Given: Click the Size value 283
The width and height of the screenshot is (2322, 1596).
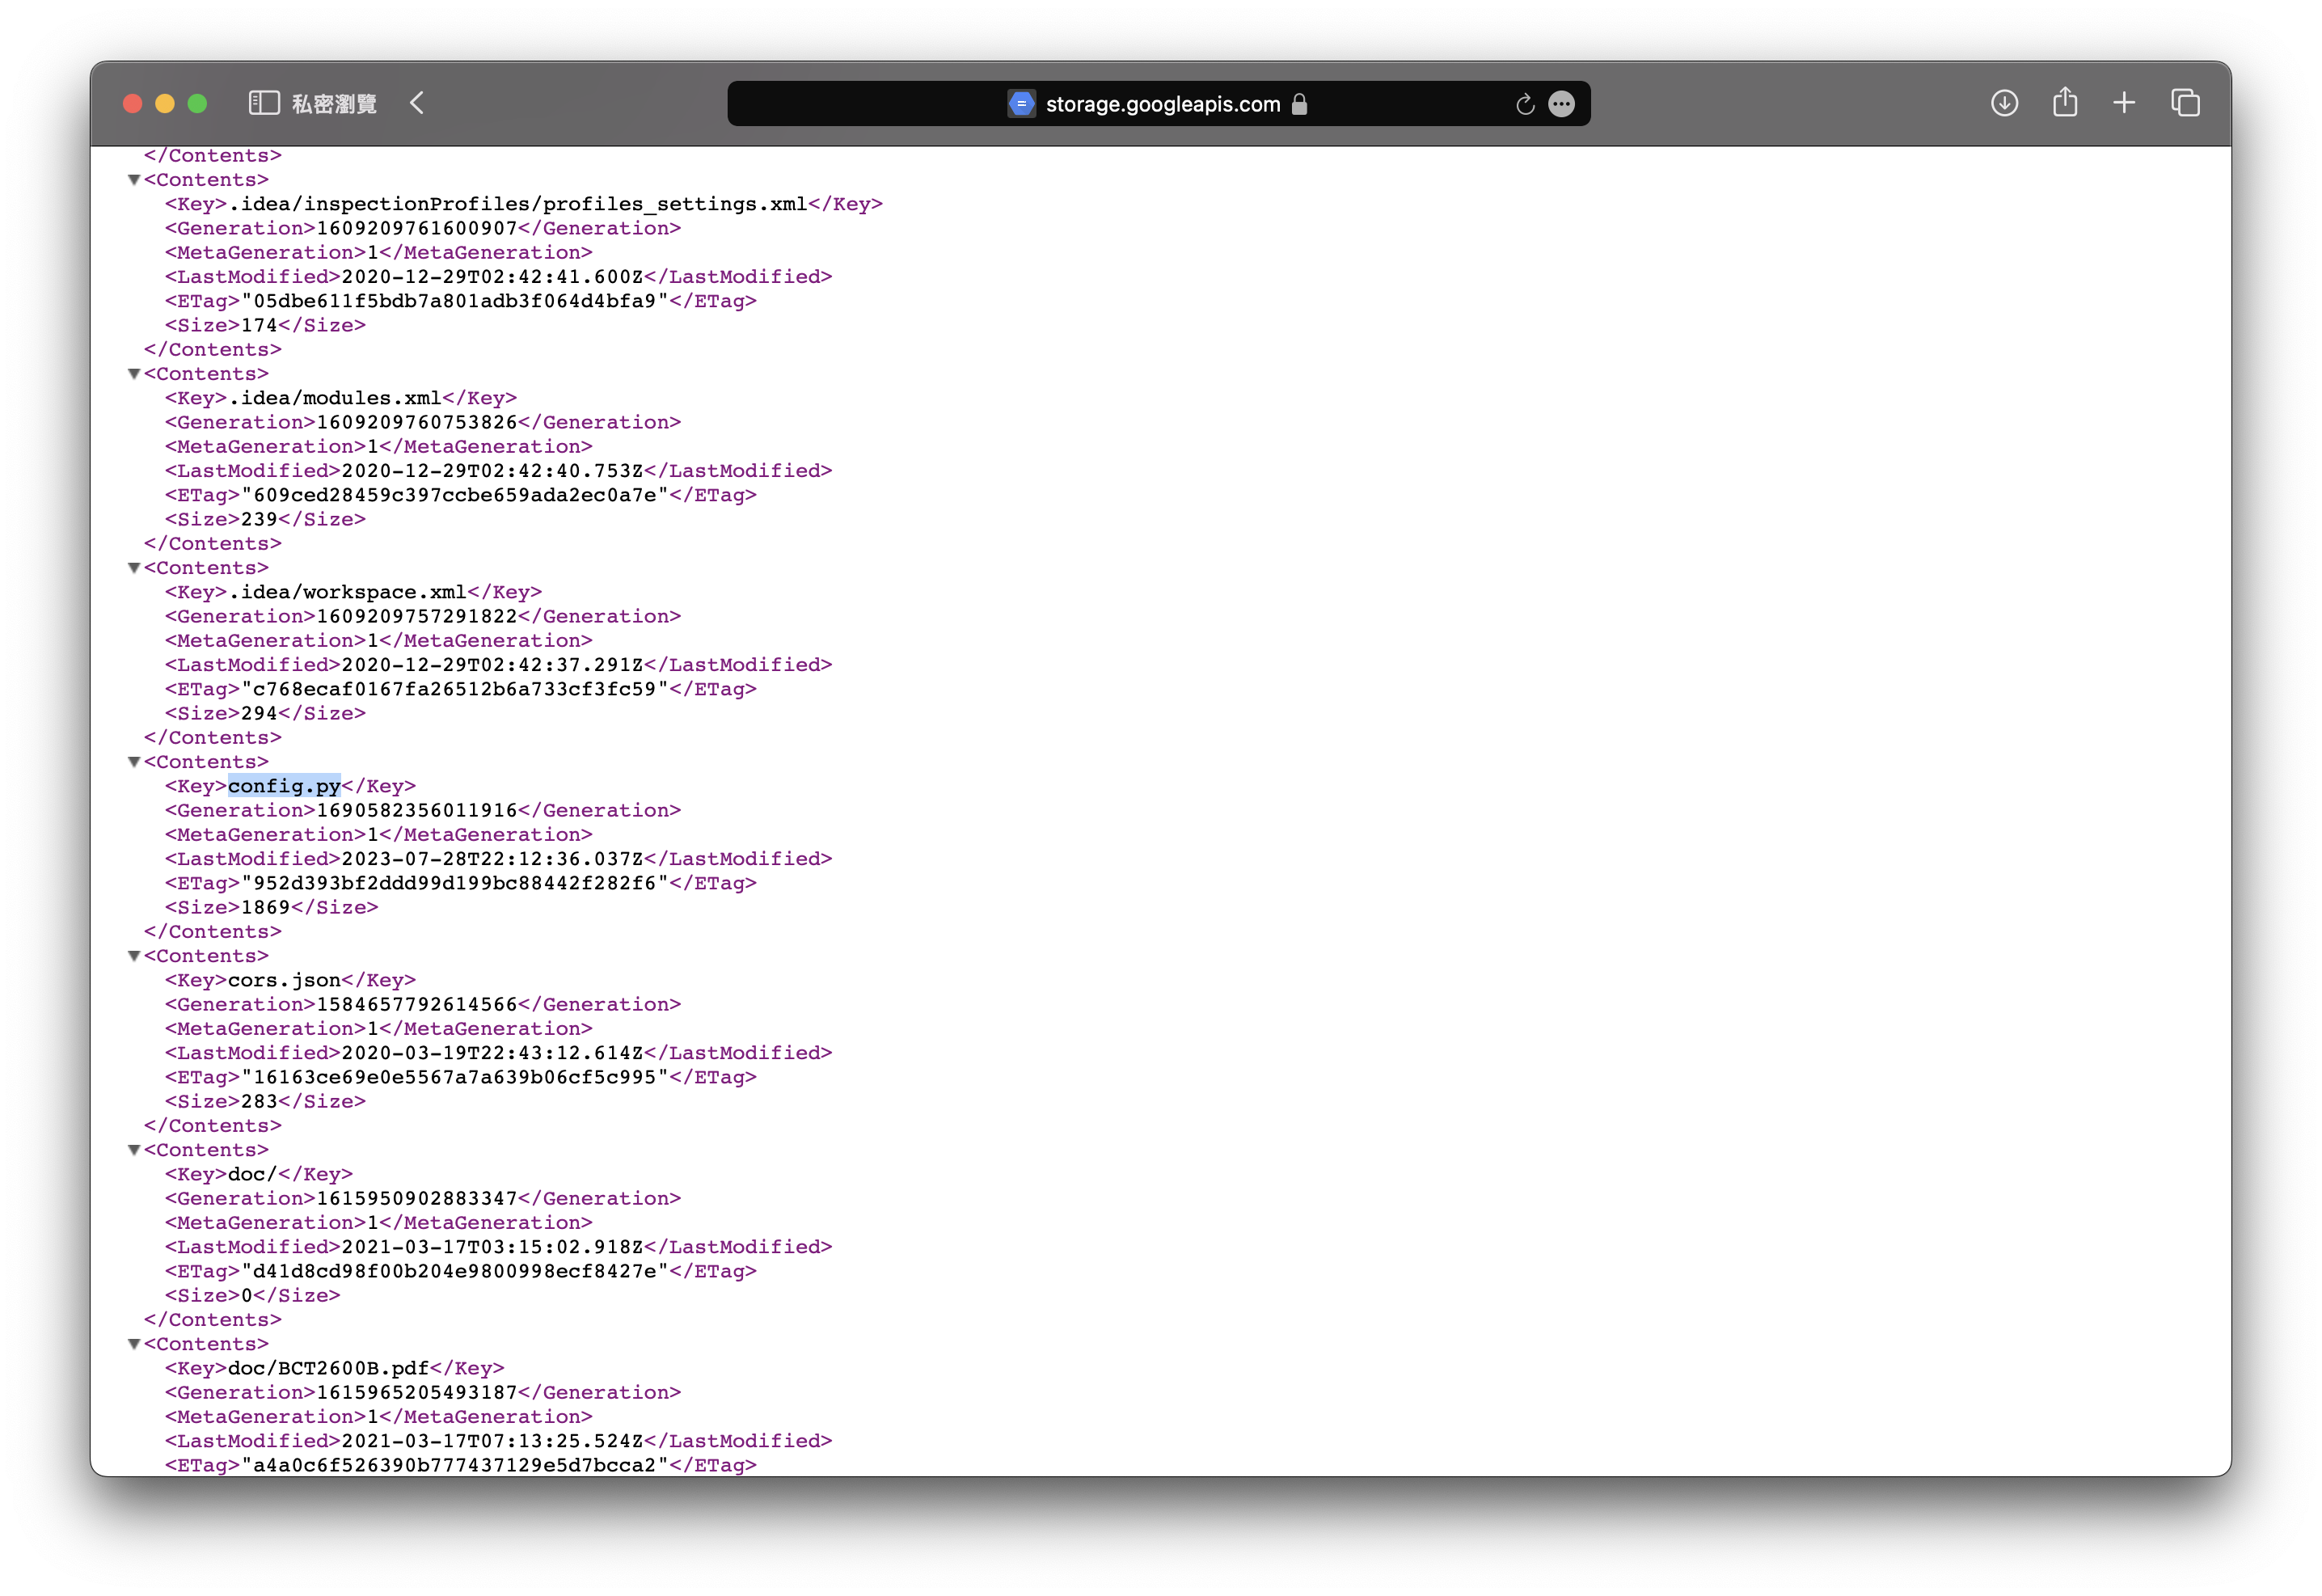Looking at the screenshot, I should [x=259, y=1101].
